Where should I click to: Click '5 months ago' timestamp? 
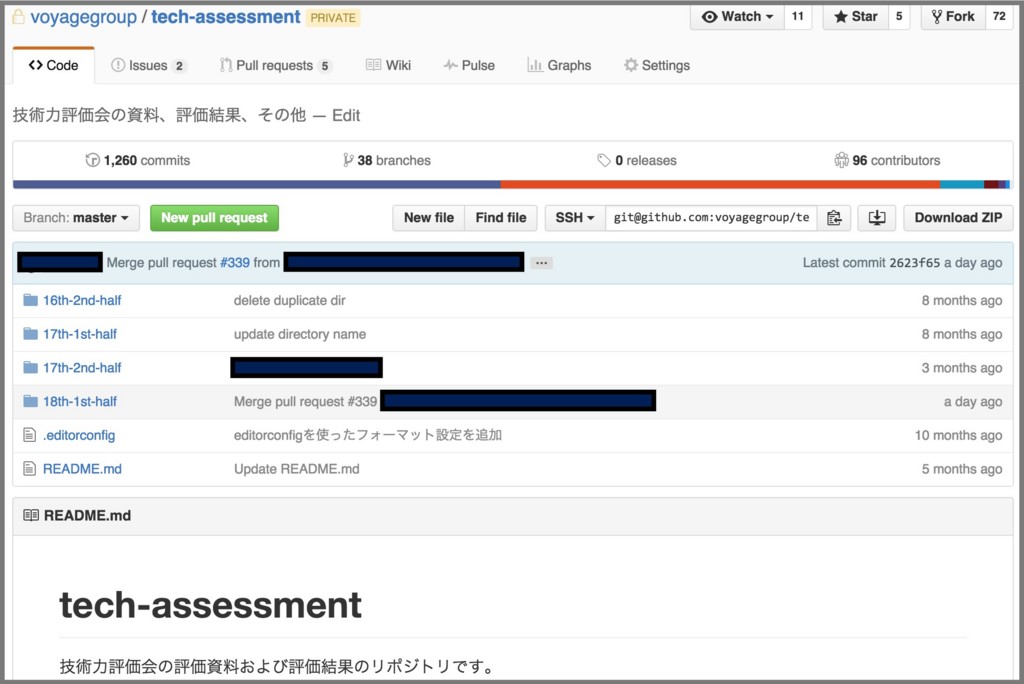[x=961, y=468]
